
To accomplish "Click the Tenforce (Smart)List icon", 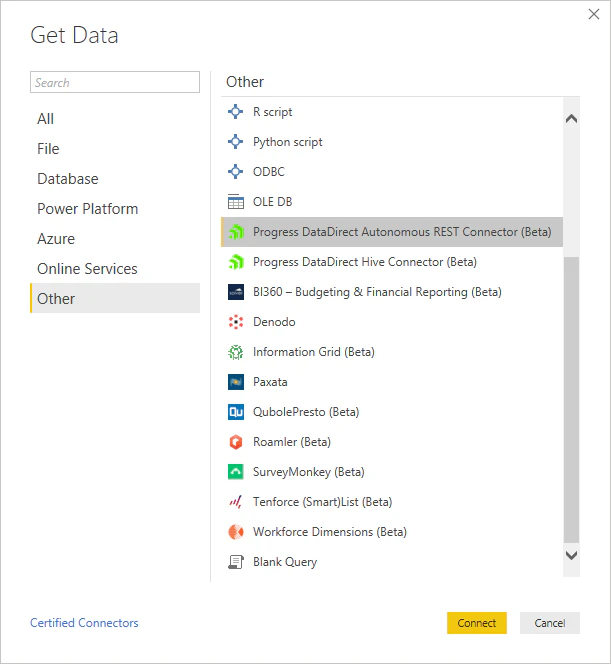I will coord(236,502).
